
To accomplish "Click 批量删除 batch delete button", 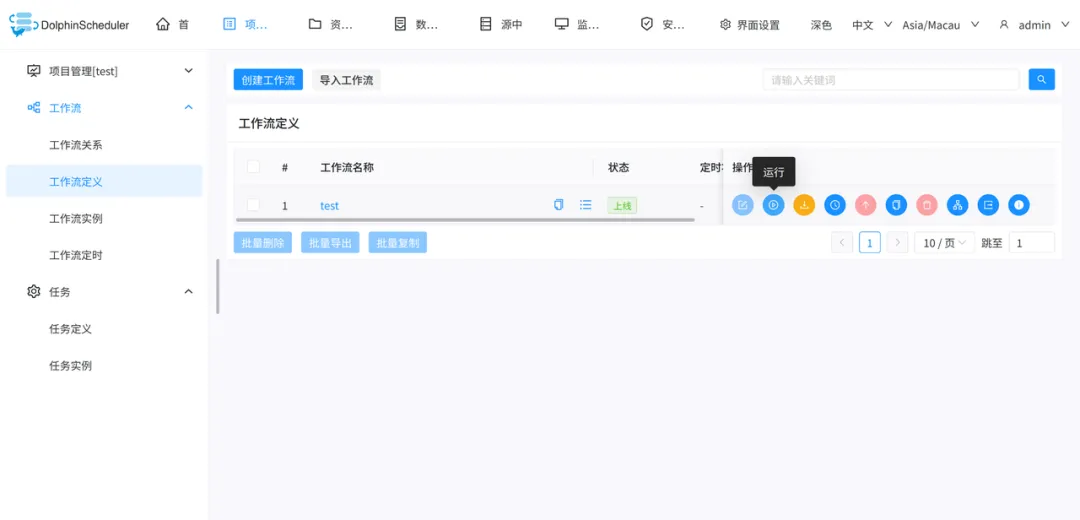I will [263, 242].
